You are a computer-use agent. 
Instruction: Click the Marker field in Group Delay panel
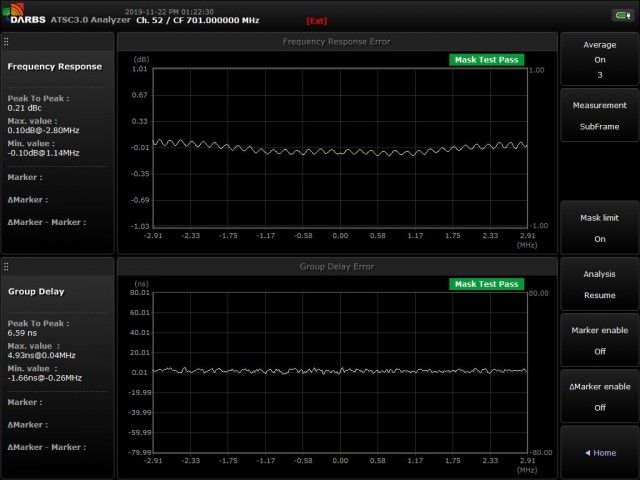point(25,402)
